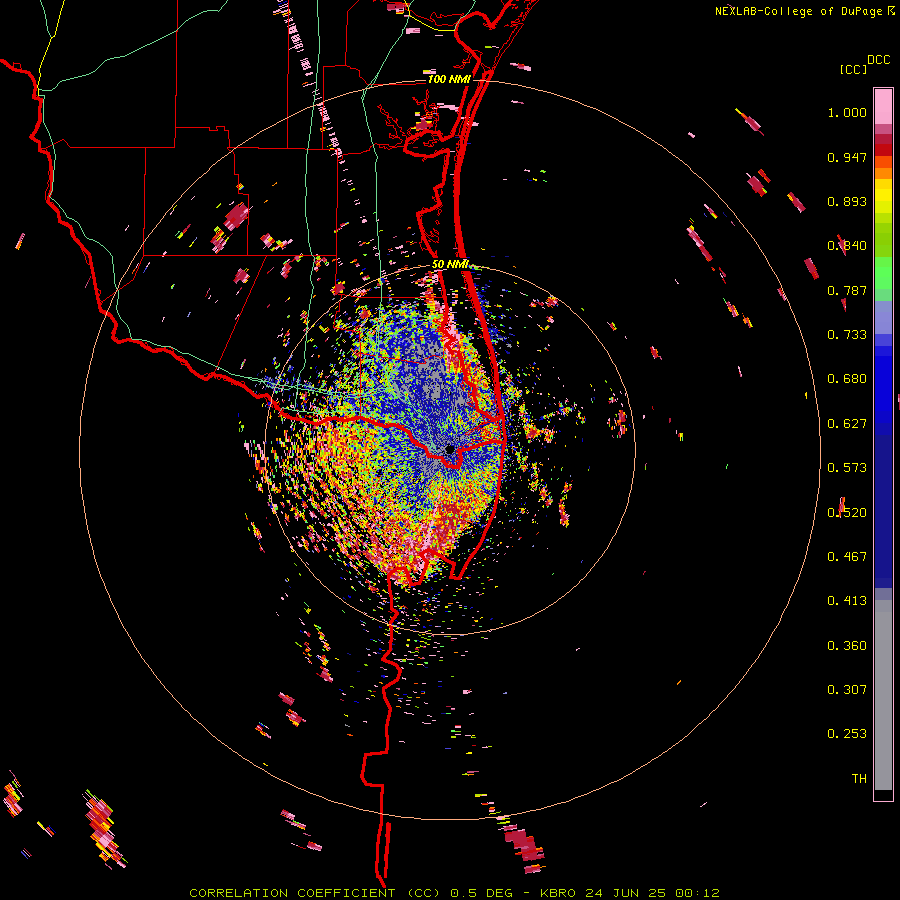Click the 0.840 color scale value
Screen dimensions: 900x900
pos(847,246)
